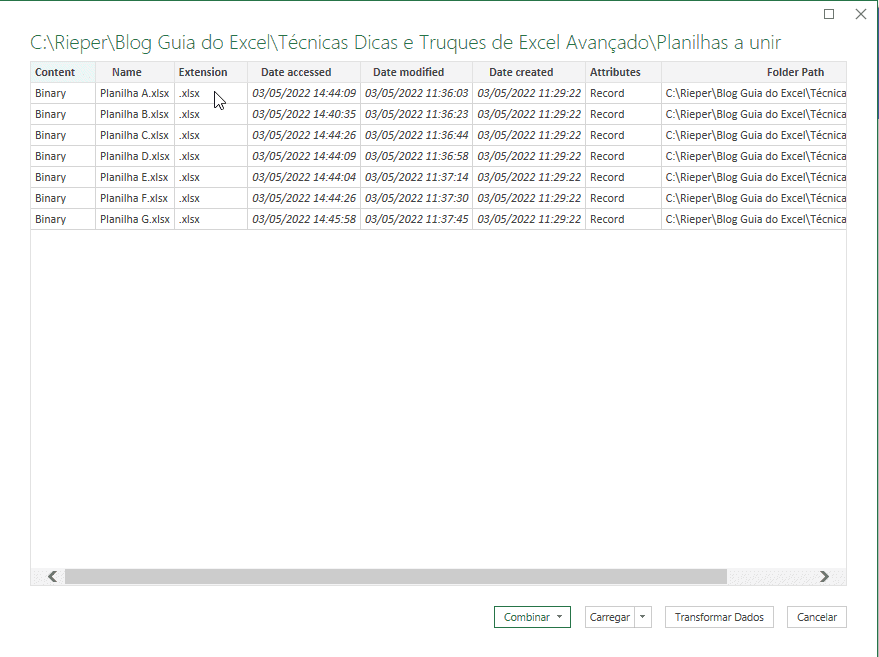The width and height of the screenshot is (879, 657).
Task: Open the Combinar dropdown arrow
Action: pos(560,617)
